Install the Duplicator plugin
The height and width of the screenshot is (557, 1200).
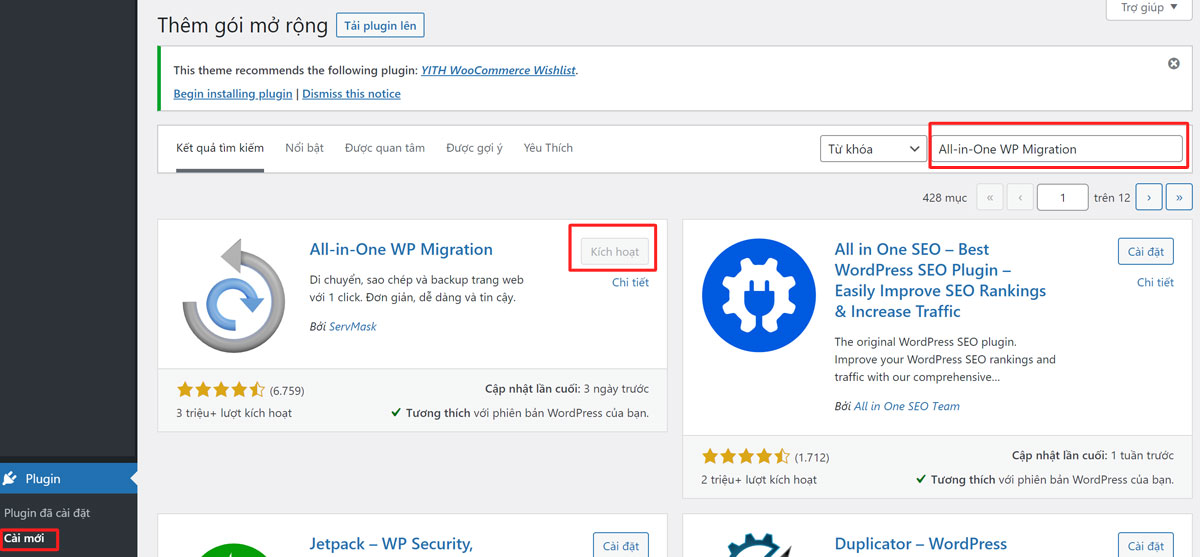(1146, 546)
